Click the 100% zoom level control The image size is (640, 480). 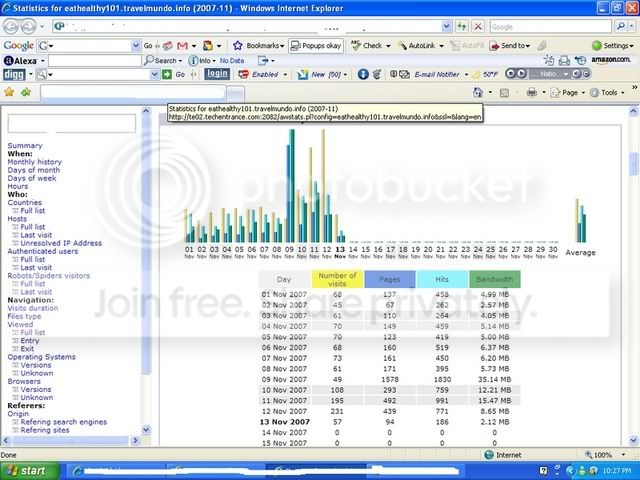click(x=604, y=455)
